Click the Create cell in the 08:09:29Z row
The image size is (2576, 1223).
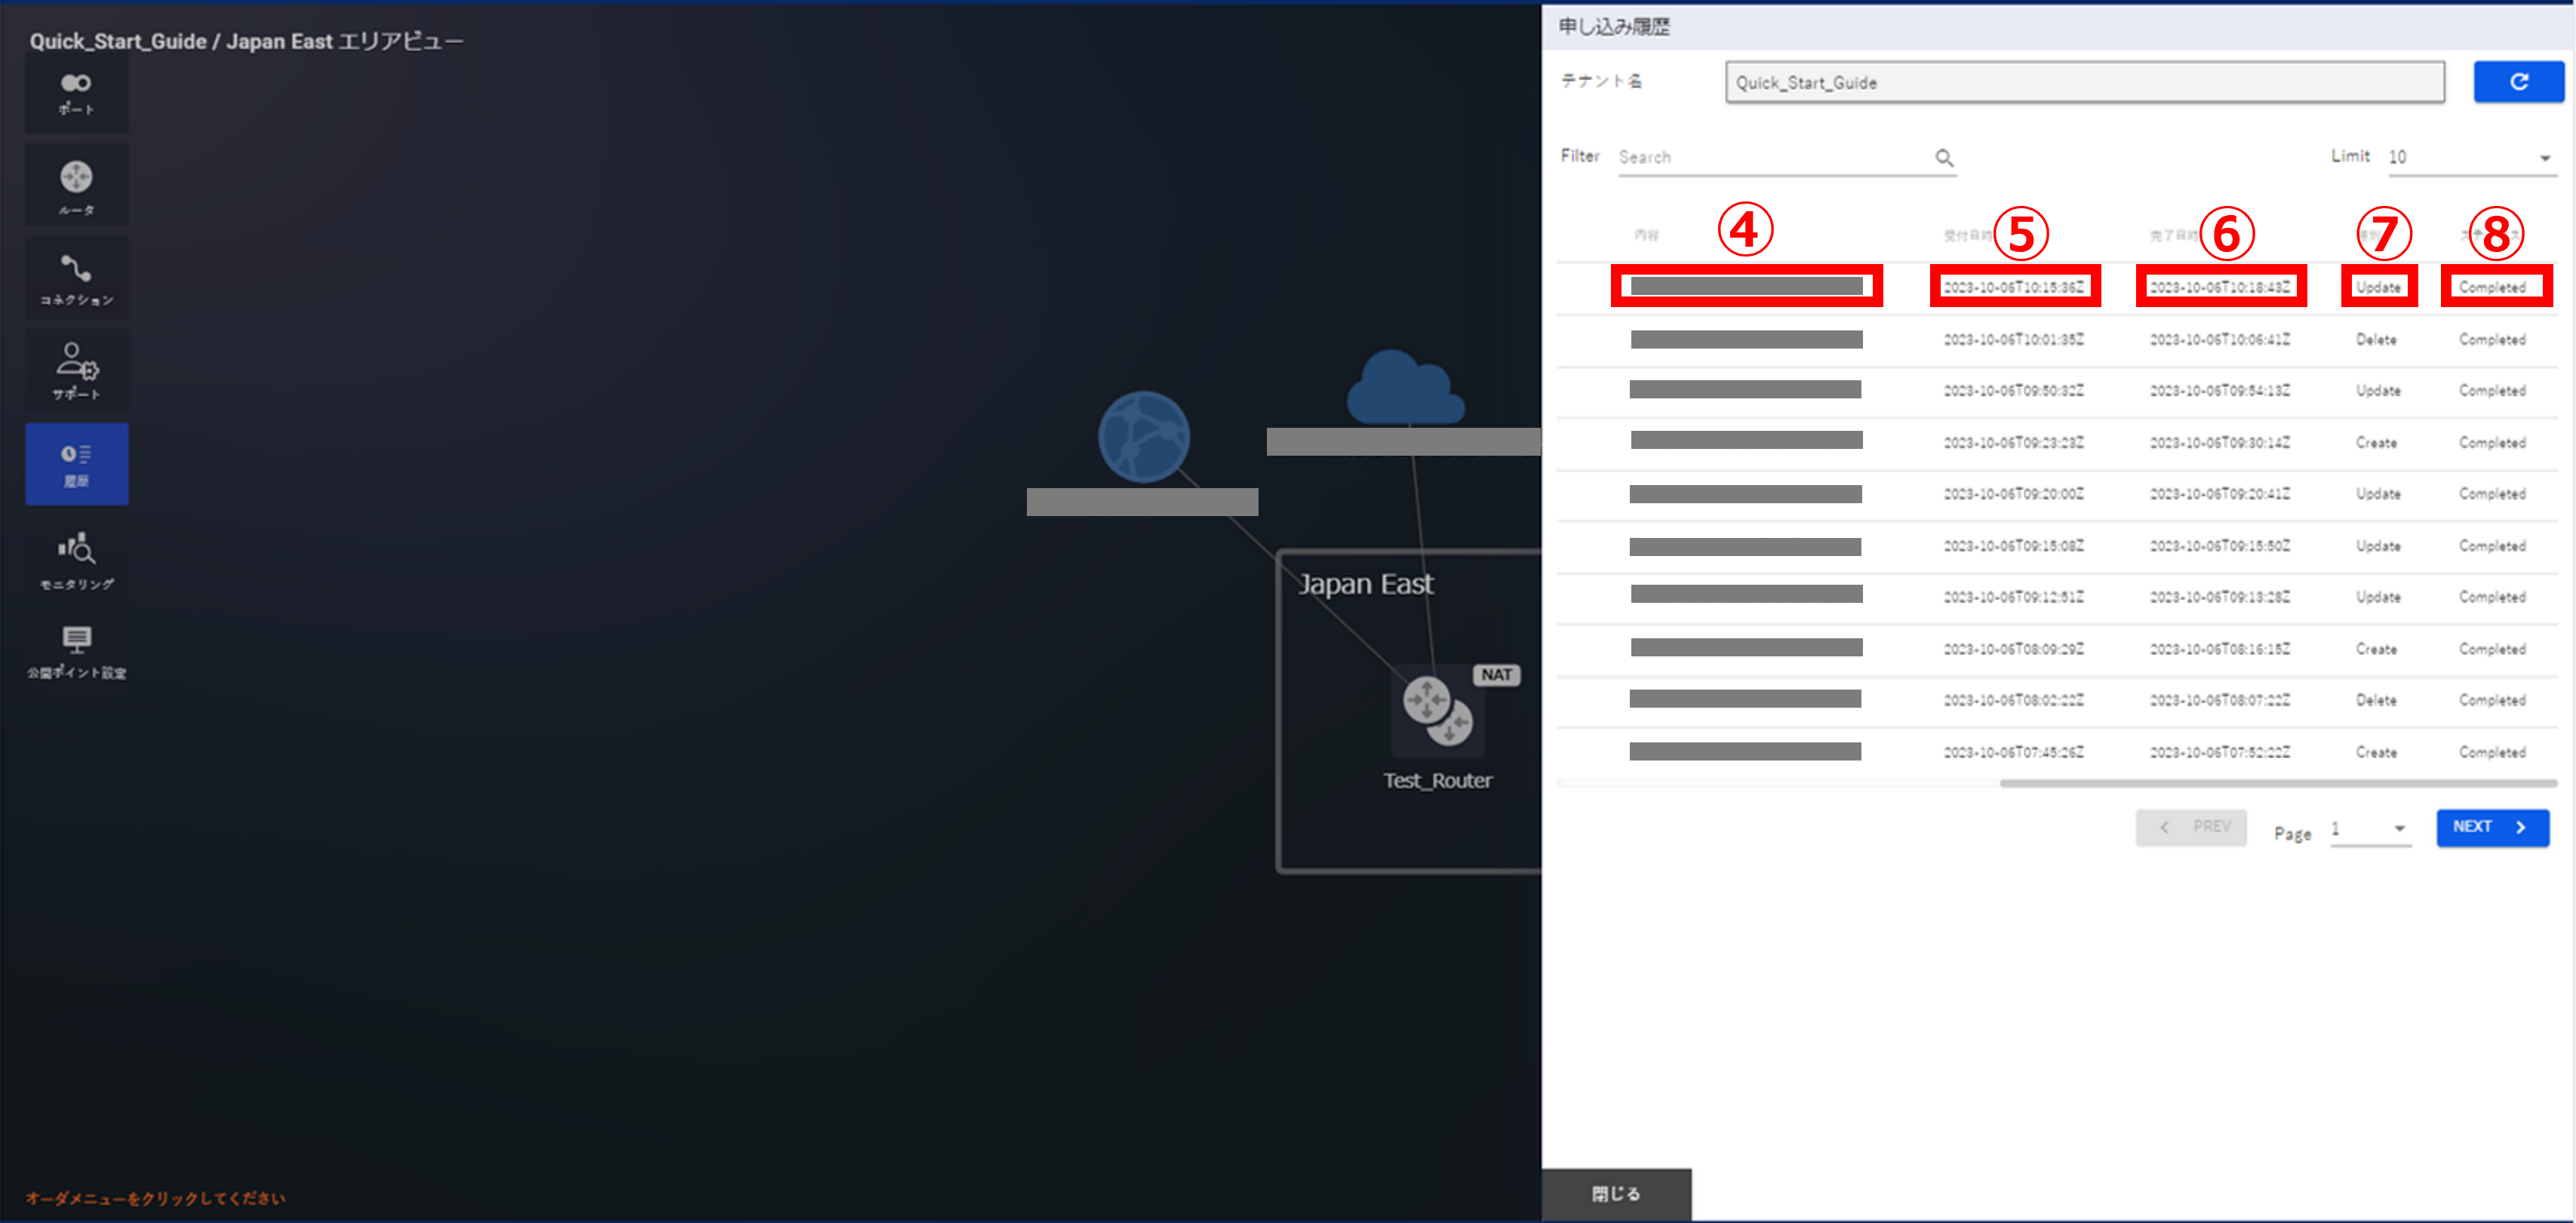(x=2376, y=649)
